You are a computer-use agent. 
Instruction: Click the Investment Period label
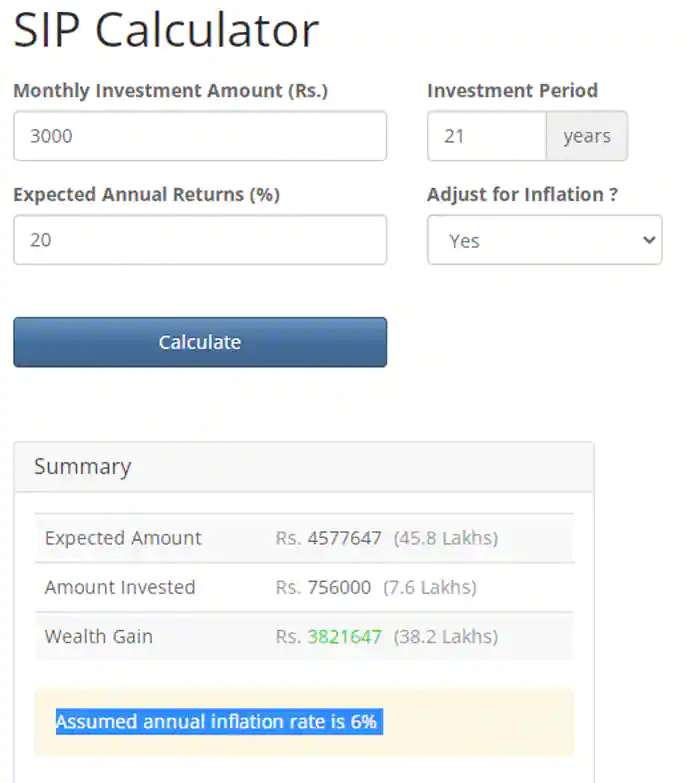tap(512, 91)
